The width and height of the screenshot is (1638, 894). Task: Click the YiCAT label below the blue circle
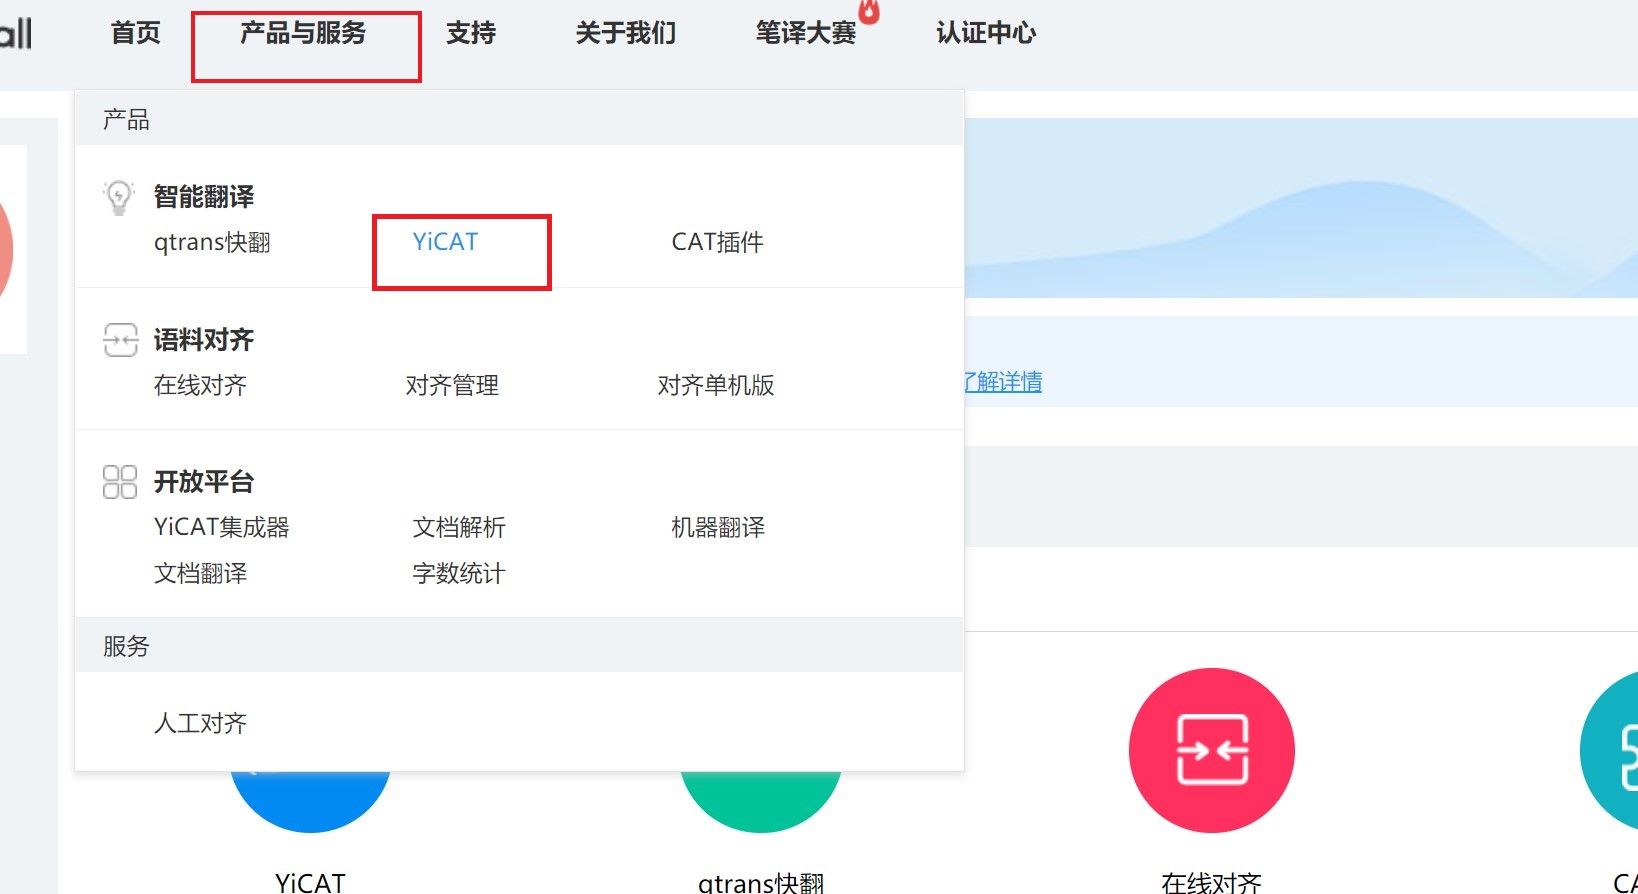[310, 883]
